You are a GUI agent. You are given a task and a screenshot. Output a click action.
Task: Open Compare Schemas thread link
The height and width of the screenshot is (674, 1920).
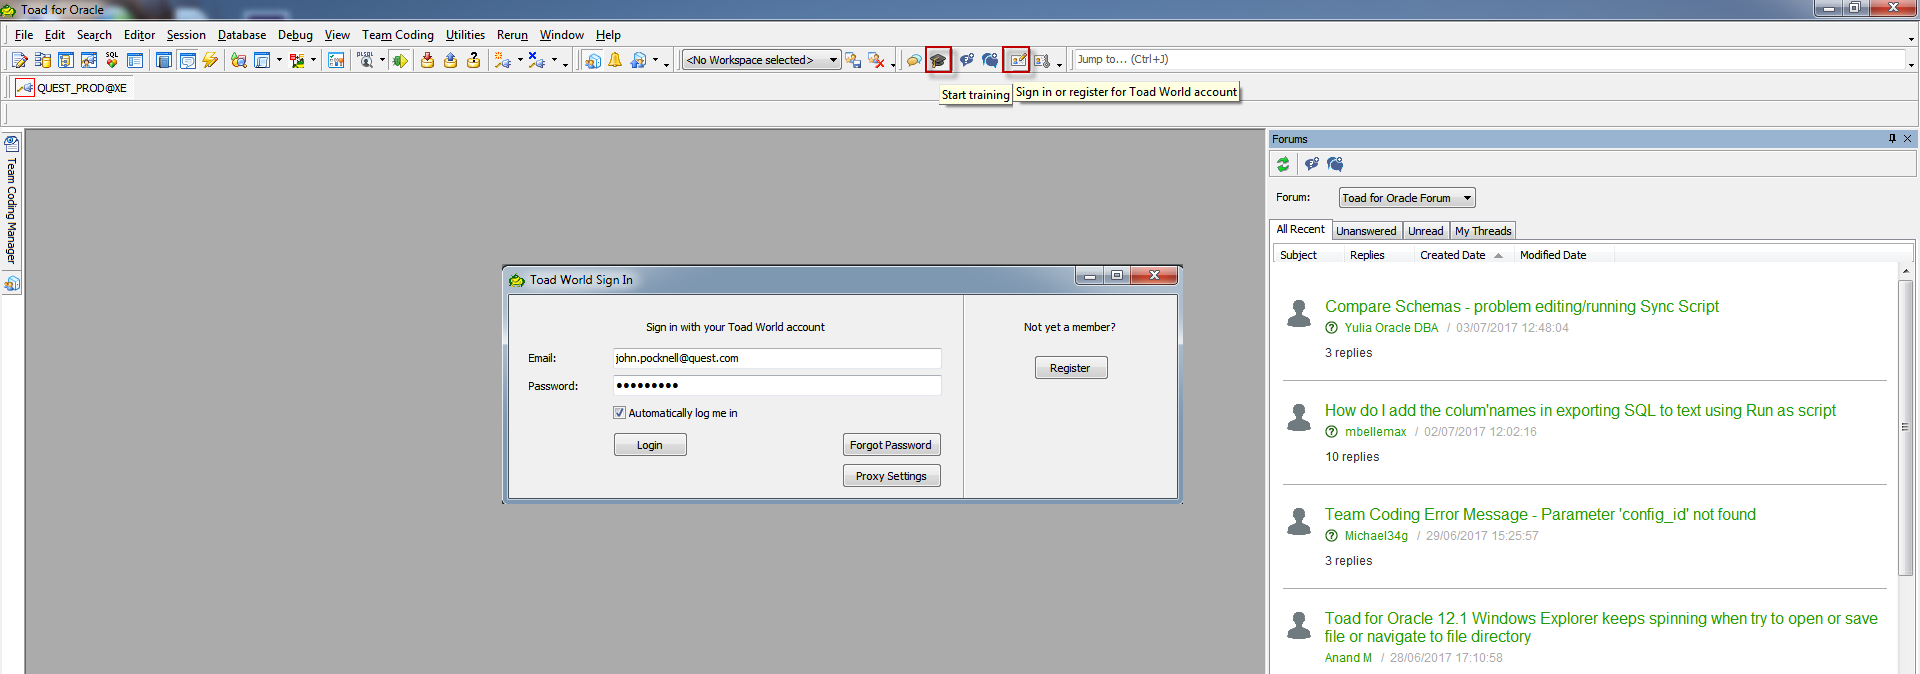pyautogui.click(x=1522, y=307)
